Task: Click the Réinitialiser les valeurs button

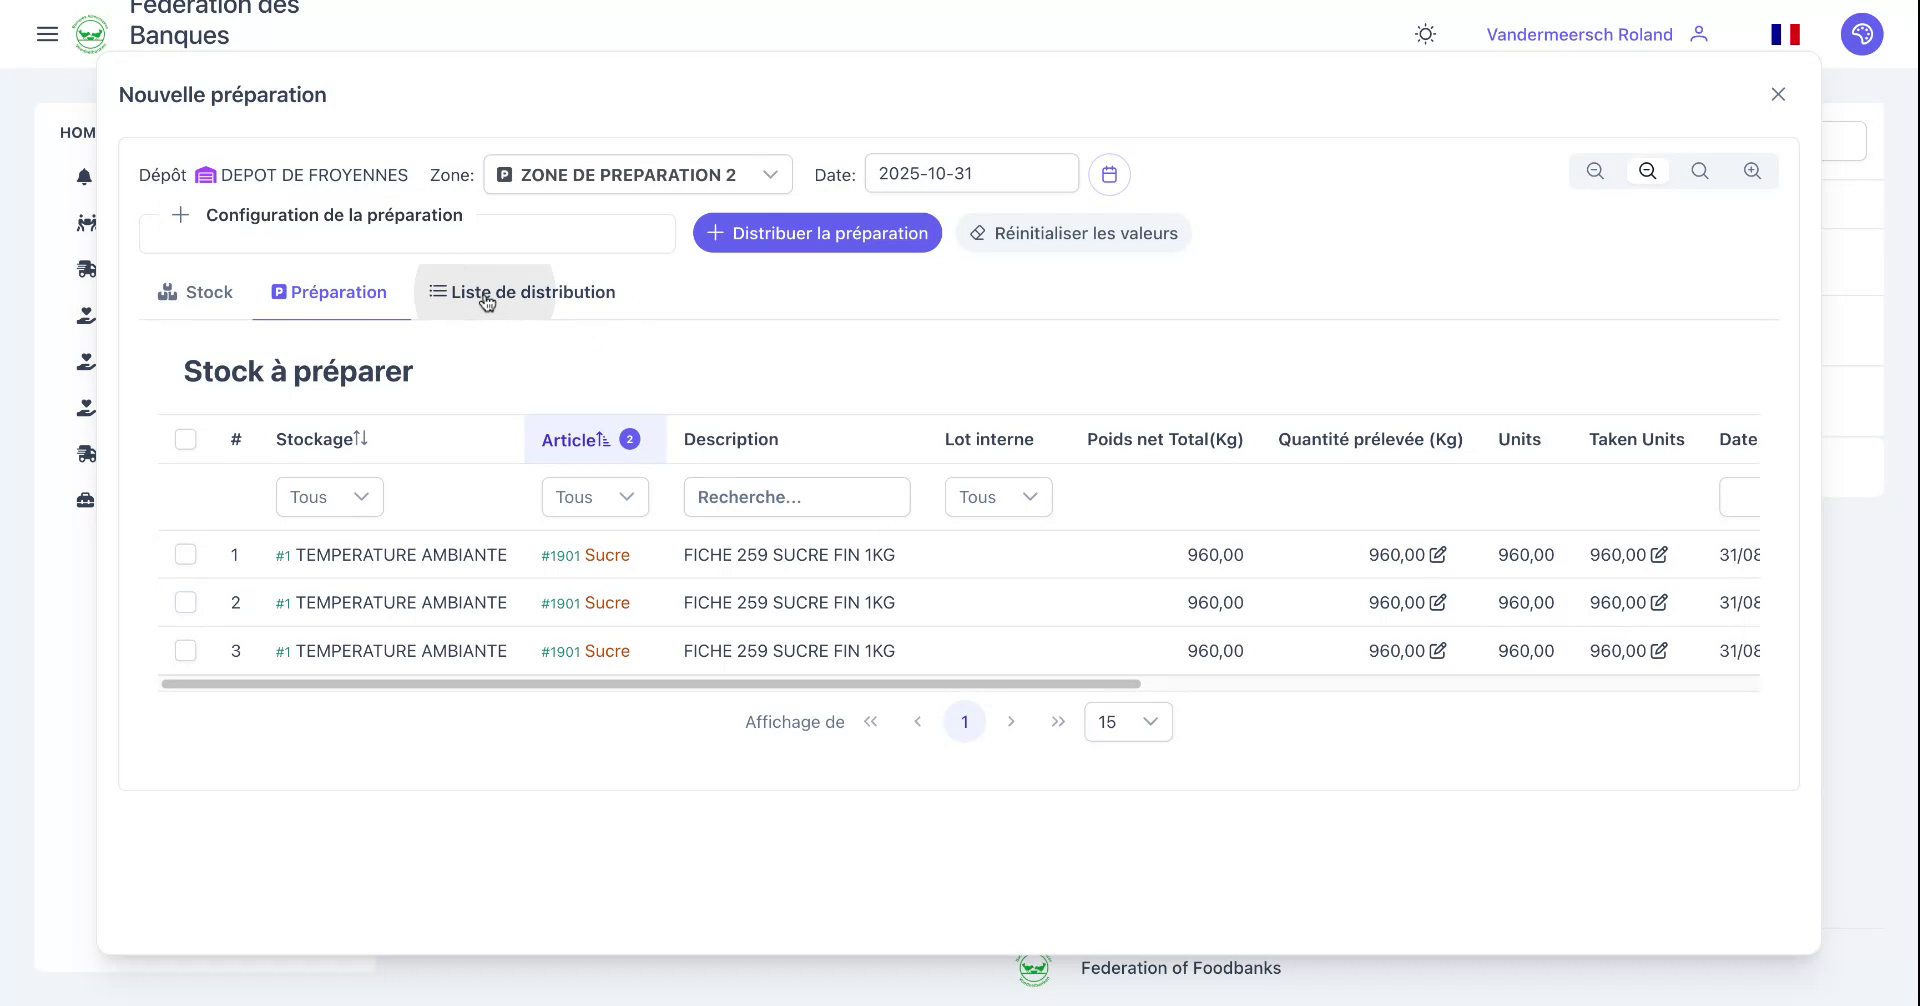Action: coord(1073,233)
